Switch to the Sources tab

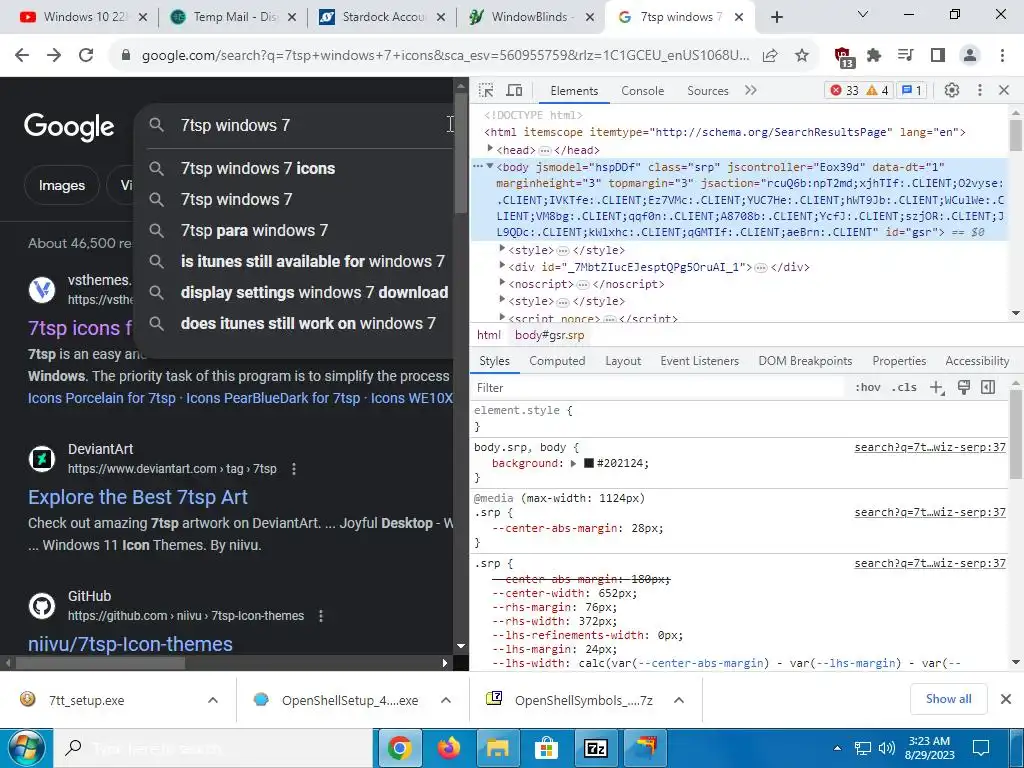pyautogui.click(x=707, y=91)
